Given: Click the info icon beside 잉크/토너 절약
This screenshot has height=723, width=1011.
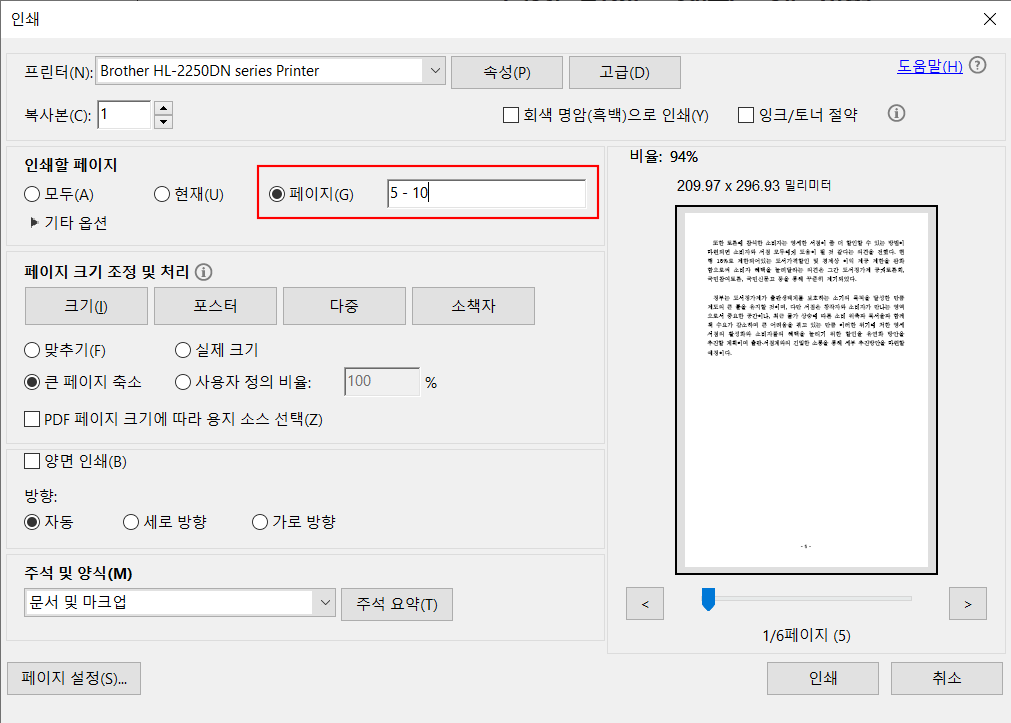Looking at the screenshot, I should click(895, 114).
